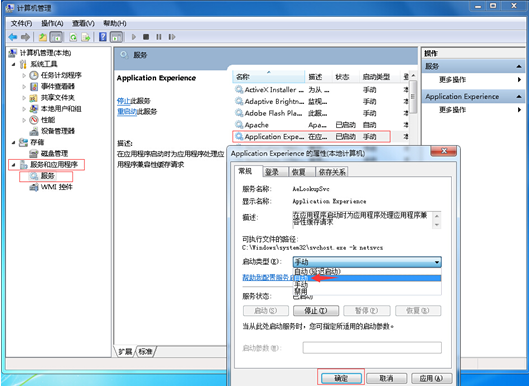Screen dimensions: 529x386
Task: Select WMI 控件 in the tree
Action: click(x=57, y=187)
